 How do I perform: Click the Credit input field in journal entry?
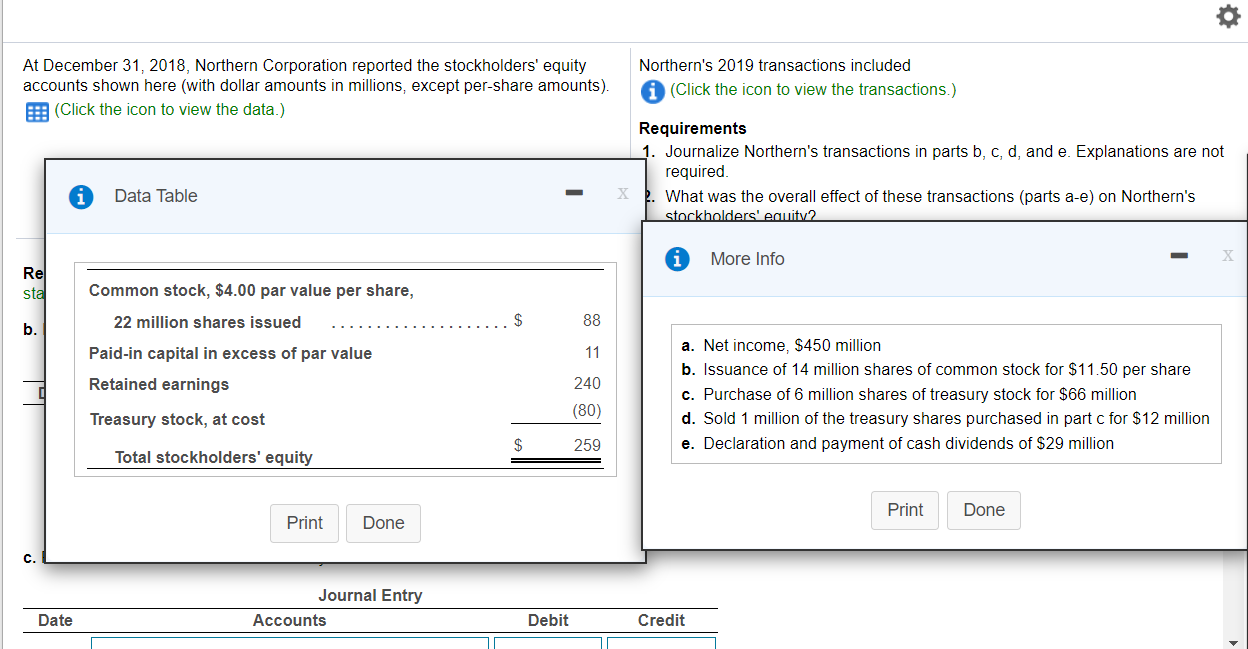tap(662, 643)
